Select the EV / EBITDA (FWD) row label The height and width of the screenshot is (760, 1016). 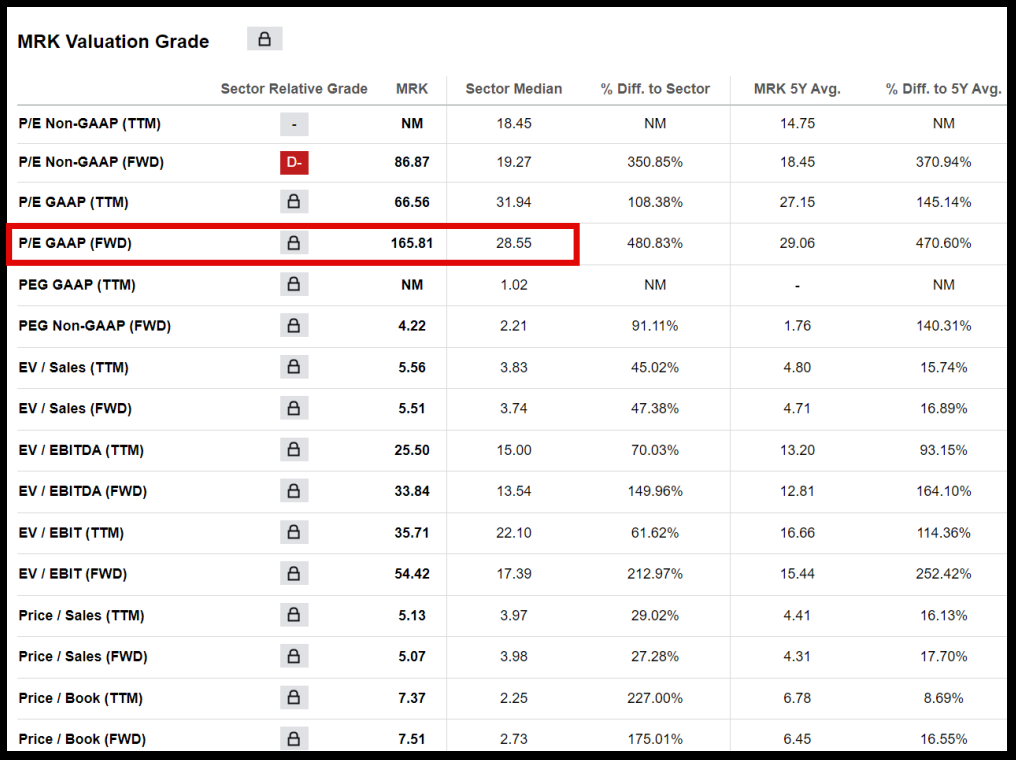click(83, 491)
